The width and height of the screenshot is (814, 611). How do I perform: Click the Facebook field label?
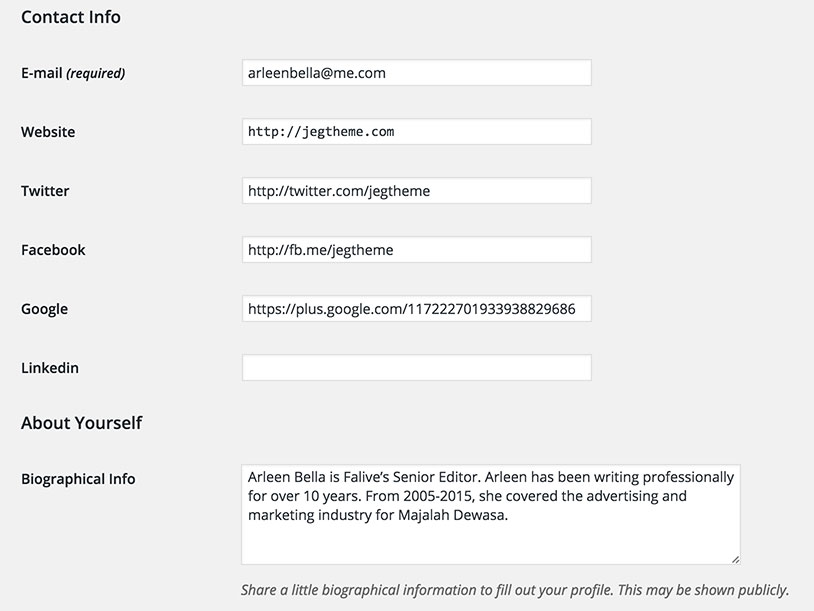pos(53,250)
